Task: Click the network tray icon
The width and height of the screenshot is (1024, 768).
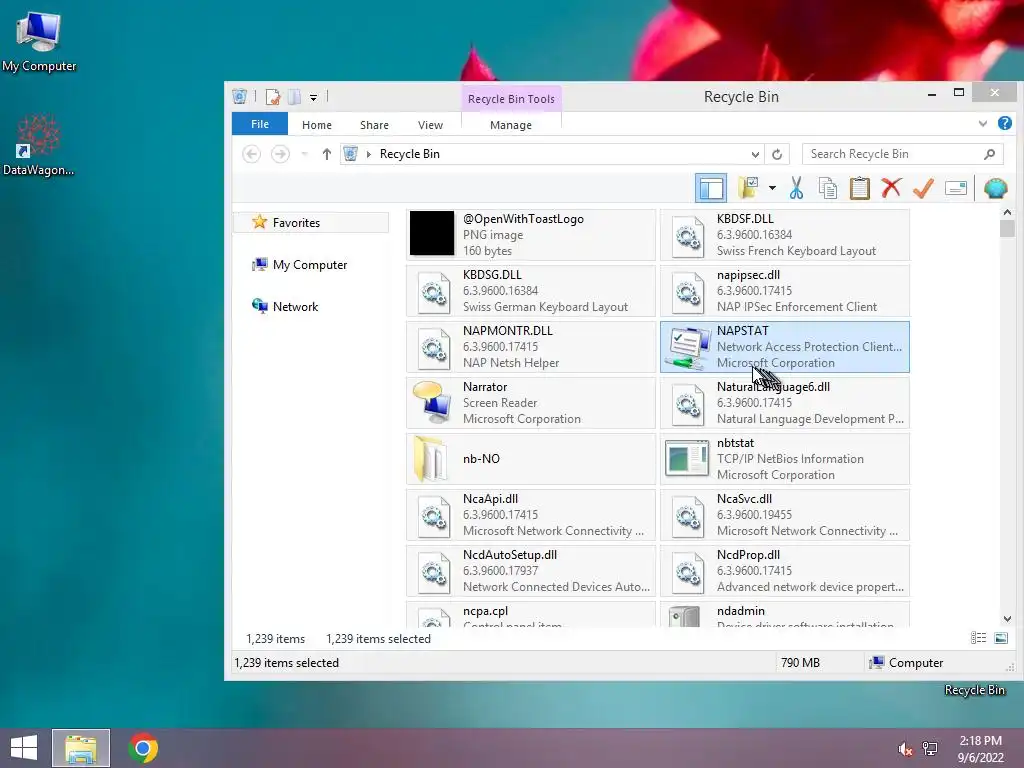Action: click(x=930, y=748)
